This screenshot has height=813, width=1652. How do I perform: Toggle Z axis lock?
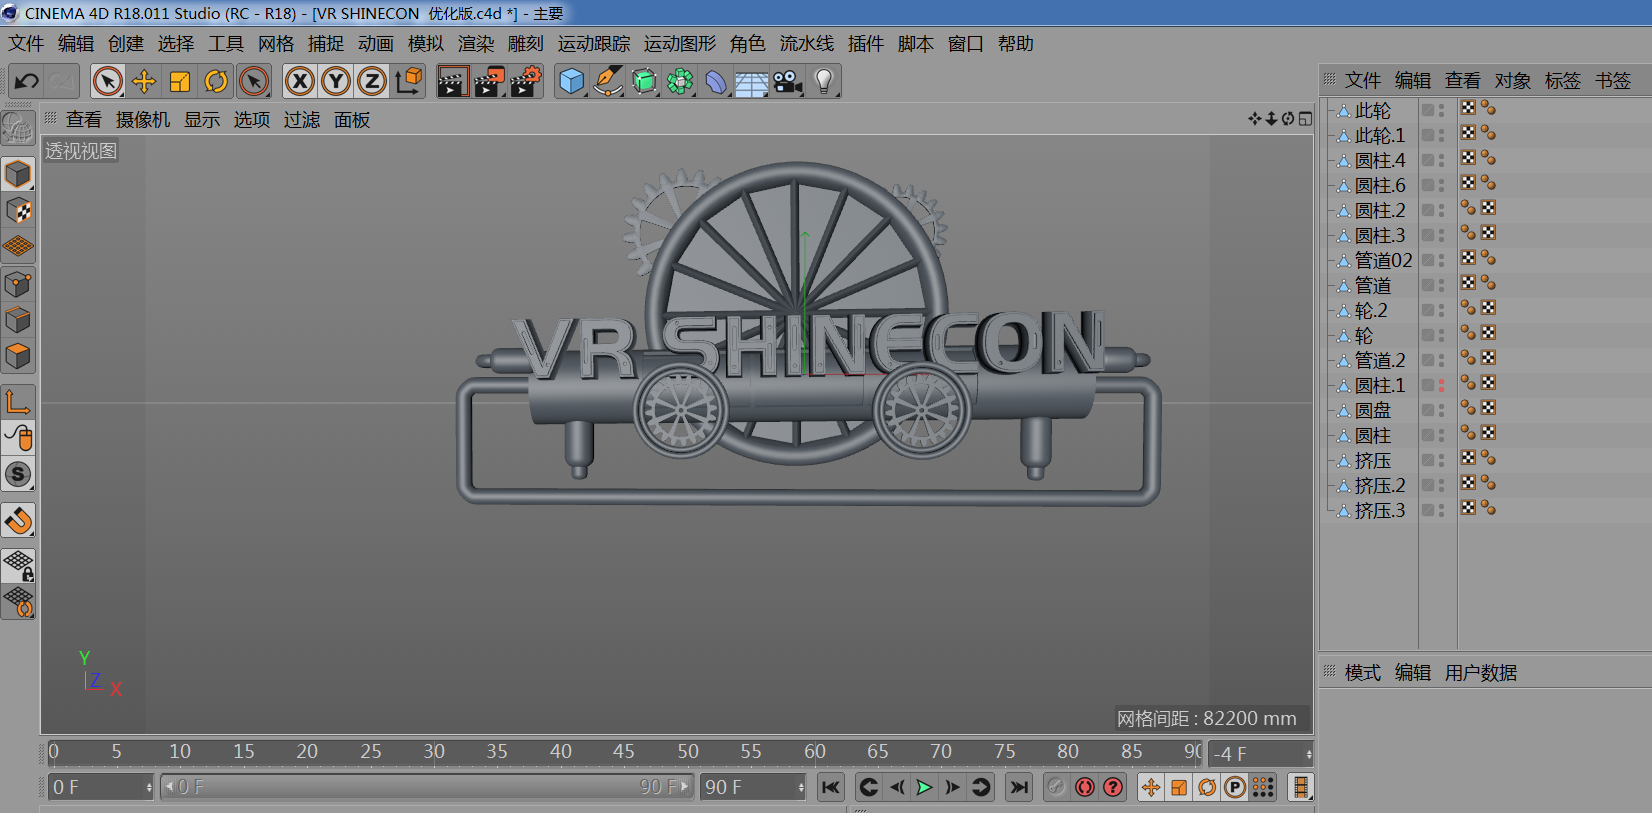372,81
